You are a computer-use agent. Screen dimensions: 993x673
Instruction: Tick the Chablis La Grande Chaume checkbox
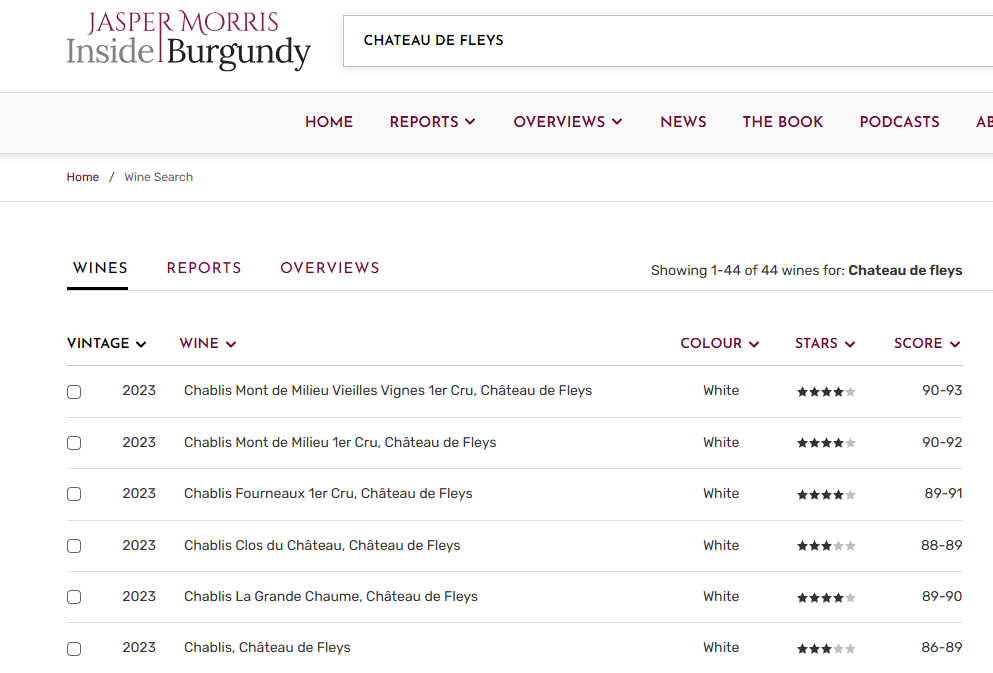(x=74, y=597)
